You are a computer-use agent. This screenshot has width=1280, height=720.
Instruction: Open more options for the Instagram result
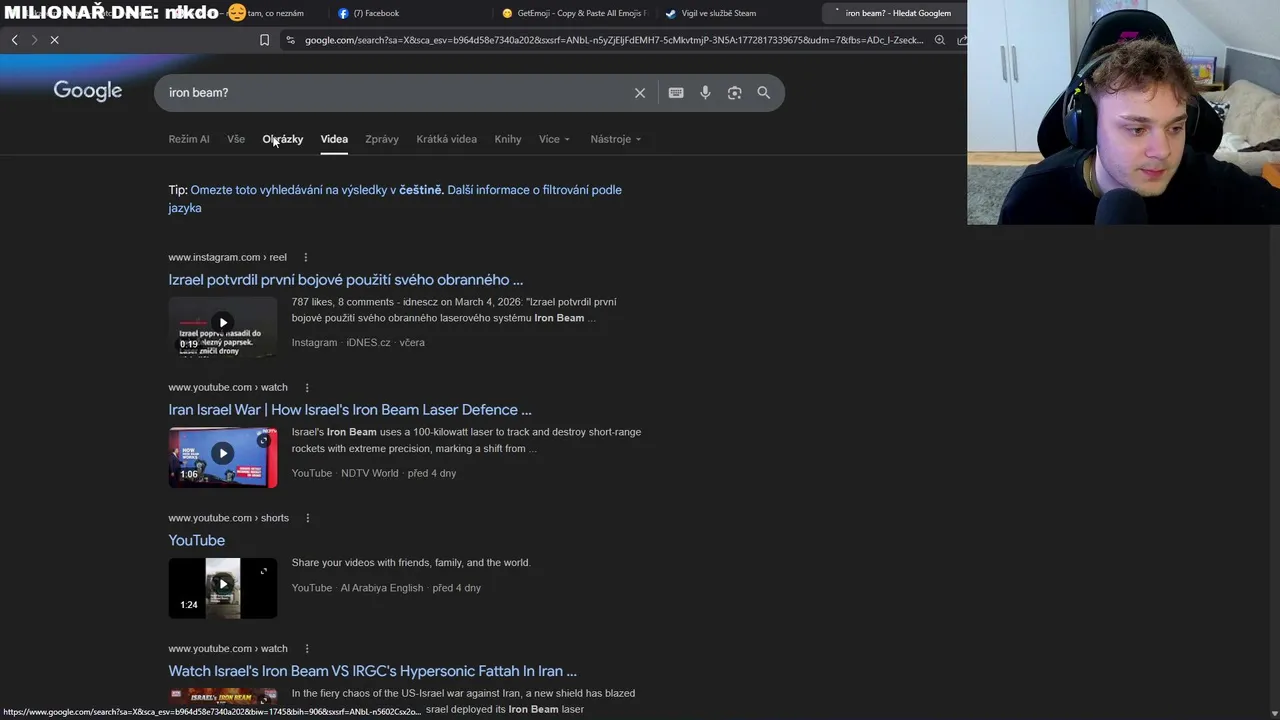click(x=306, y=257)
